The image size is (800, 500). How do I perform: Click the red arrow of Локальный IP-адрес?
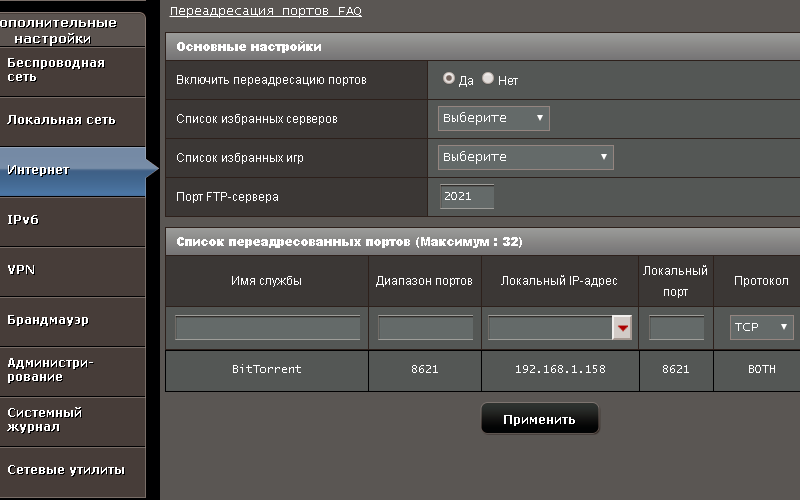623,328
